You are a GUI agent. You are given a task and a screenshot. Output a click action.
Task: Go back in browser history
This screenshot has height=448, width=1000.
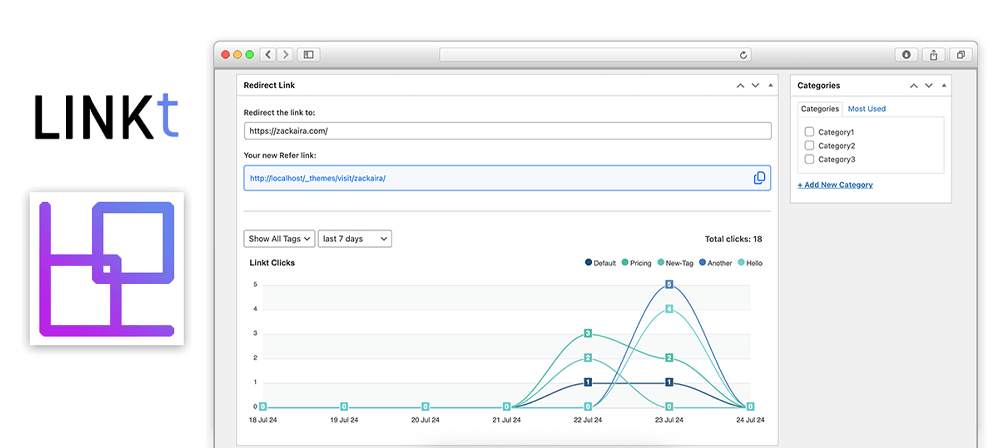pos(269,54)
